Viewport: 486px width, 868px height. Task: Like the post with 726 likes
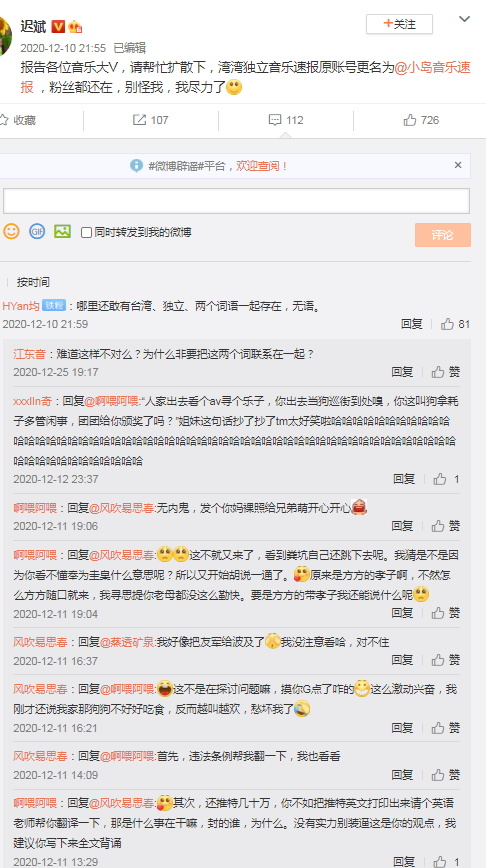coord(421,120)
